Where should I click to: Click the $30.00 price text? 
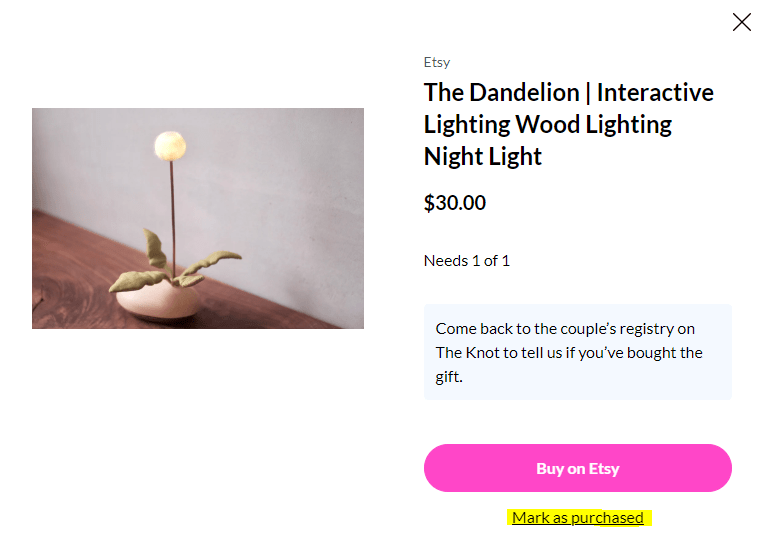[455, 202]
